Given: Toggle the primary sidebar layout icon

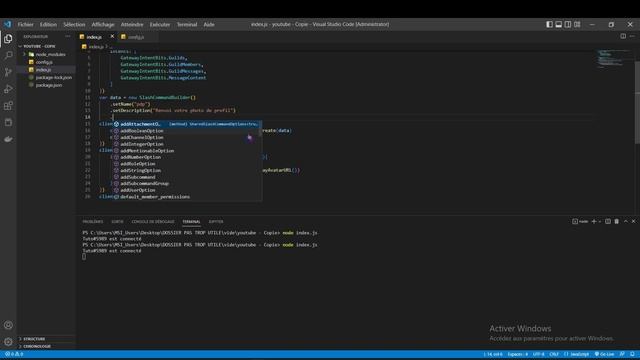Looking at the screenshot, I should (549, 24).
